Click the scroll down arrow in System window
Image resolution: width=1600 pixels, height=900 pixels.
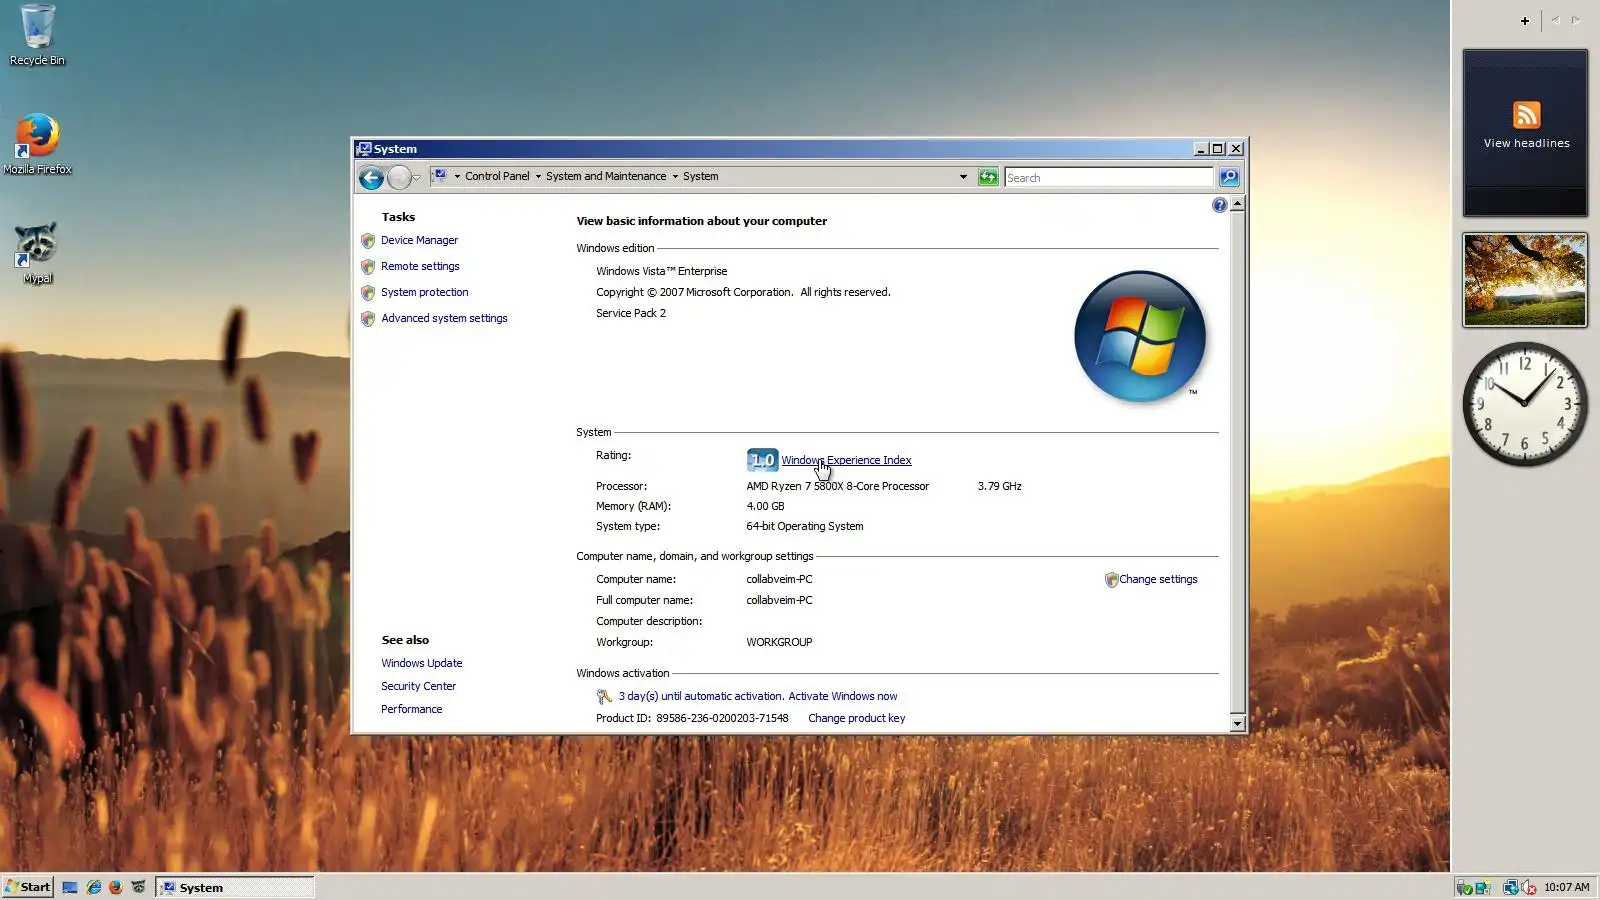pos(1238,724)
